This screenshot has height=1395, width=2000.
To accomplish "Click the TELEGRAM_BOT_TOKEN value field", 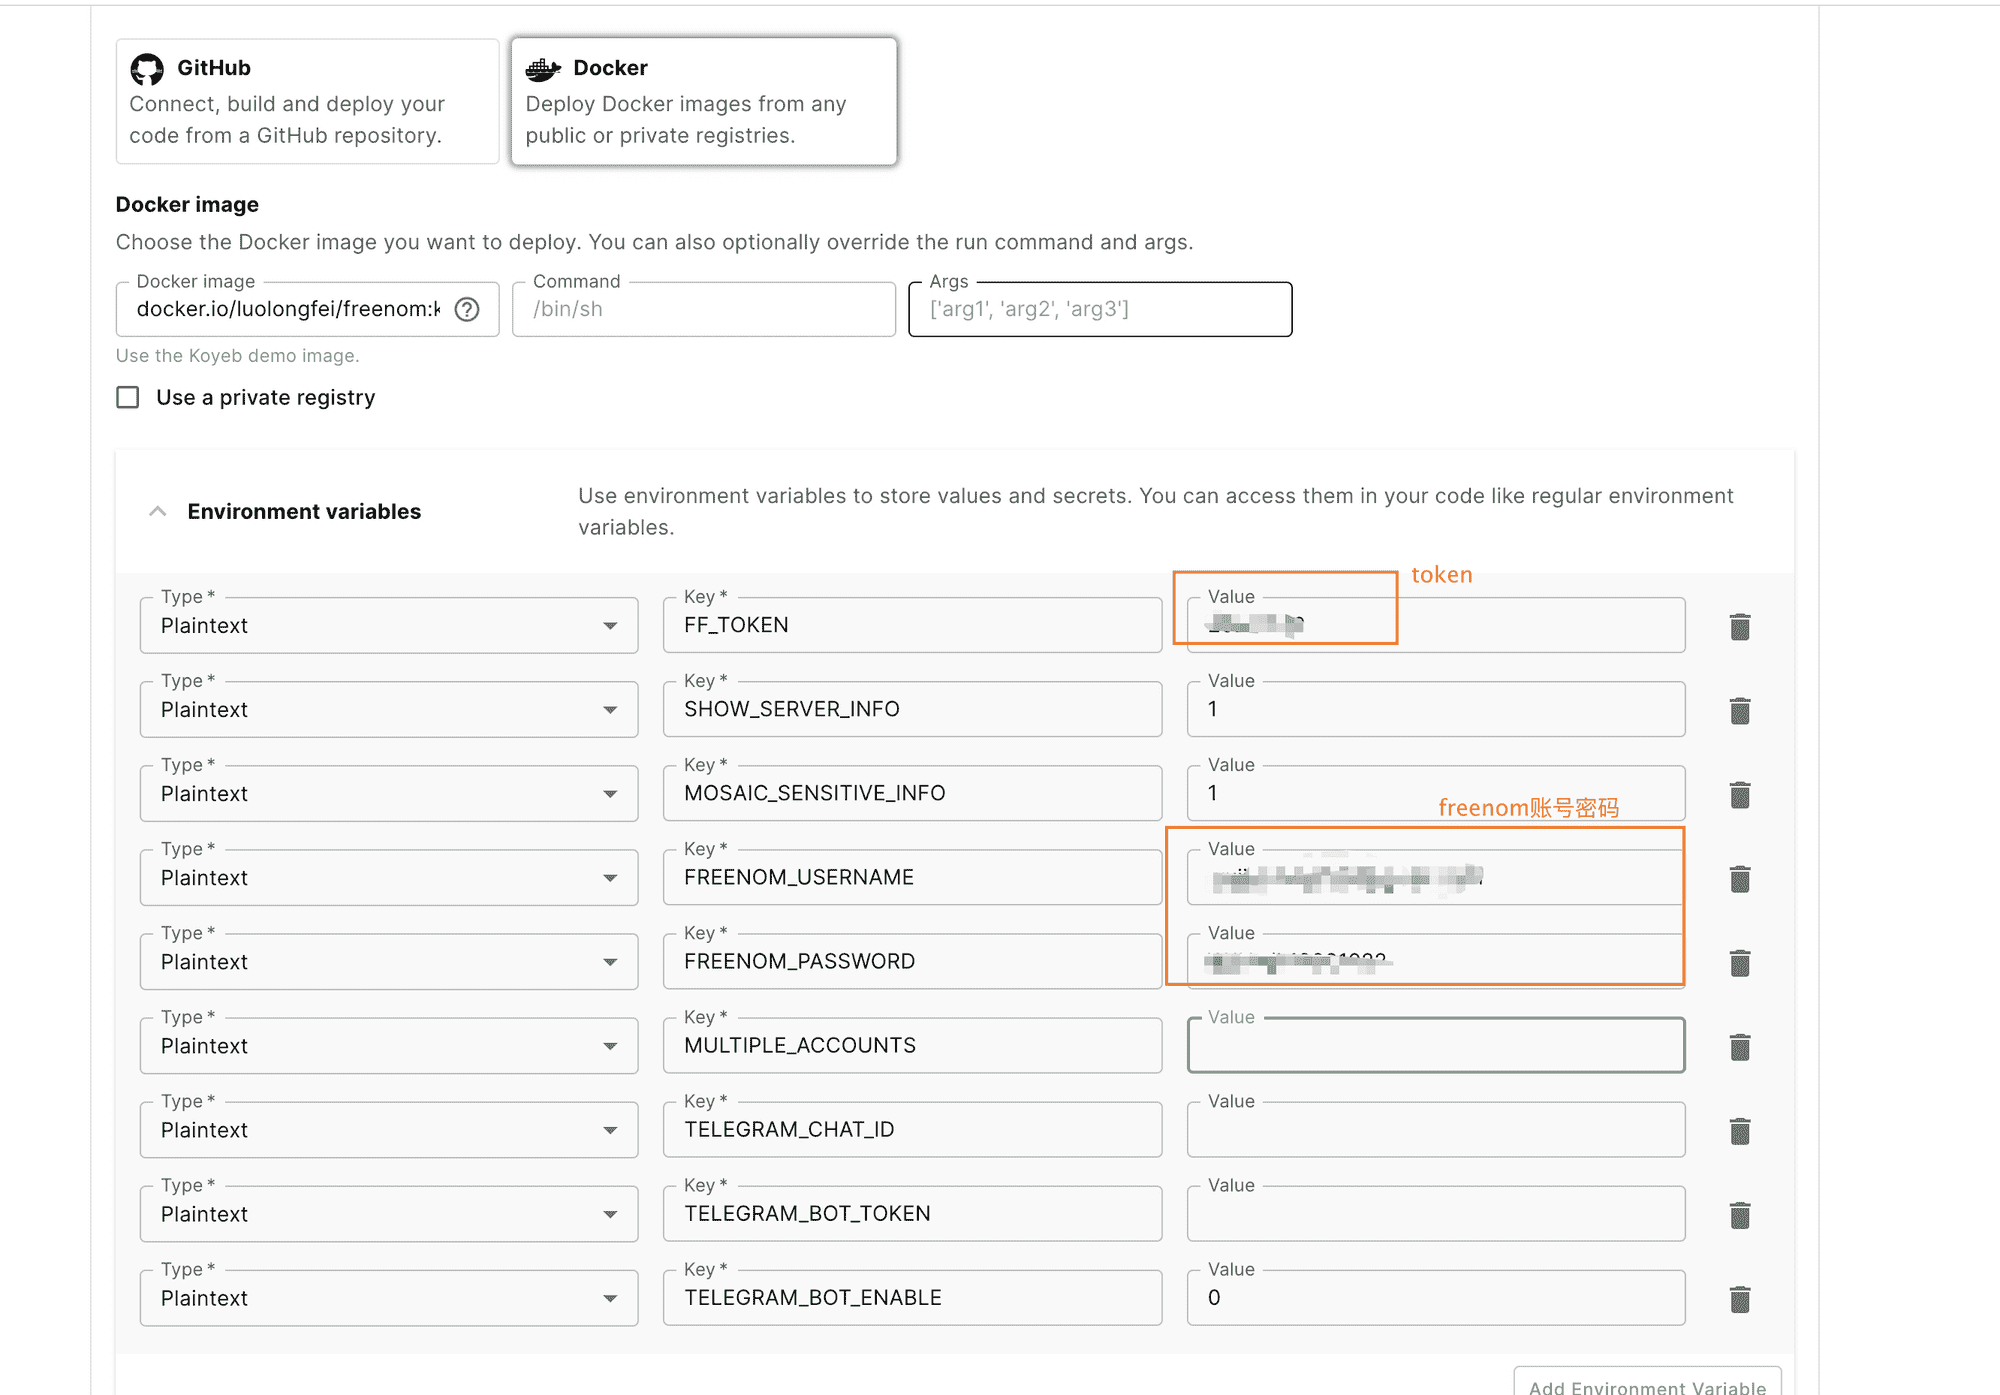I will pos(1436,1213).
